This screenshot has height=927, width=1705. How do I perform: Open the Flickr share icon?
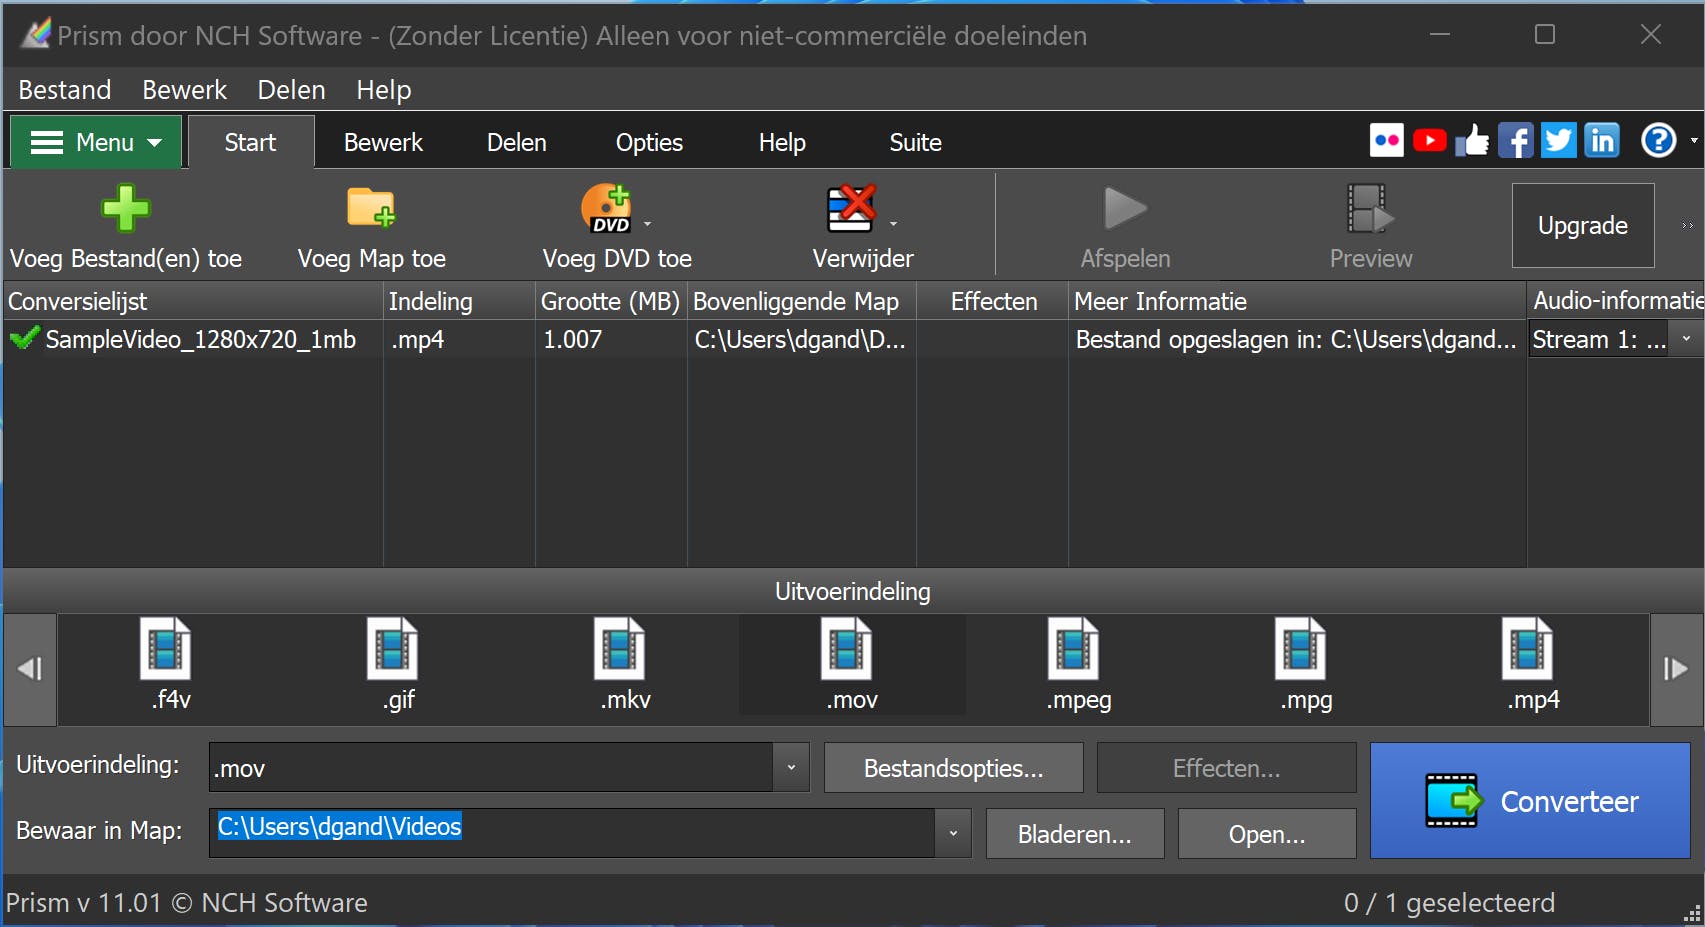[x=1387, y=140]
